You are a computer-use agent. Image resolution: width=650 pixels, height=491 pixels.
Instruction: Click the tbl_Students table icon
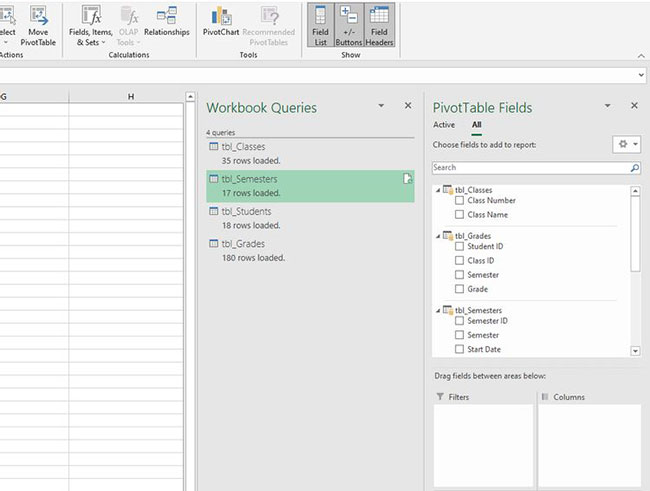[x=213, y=211]
